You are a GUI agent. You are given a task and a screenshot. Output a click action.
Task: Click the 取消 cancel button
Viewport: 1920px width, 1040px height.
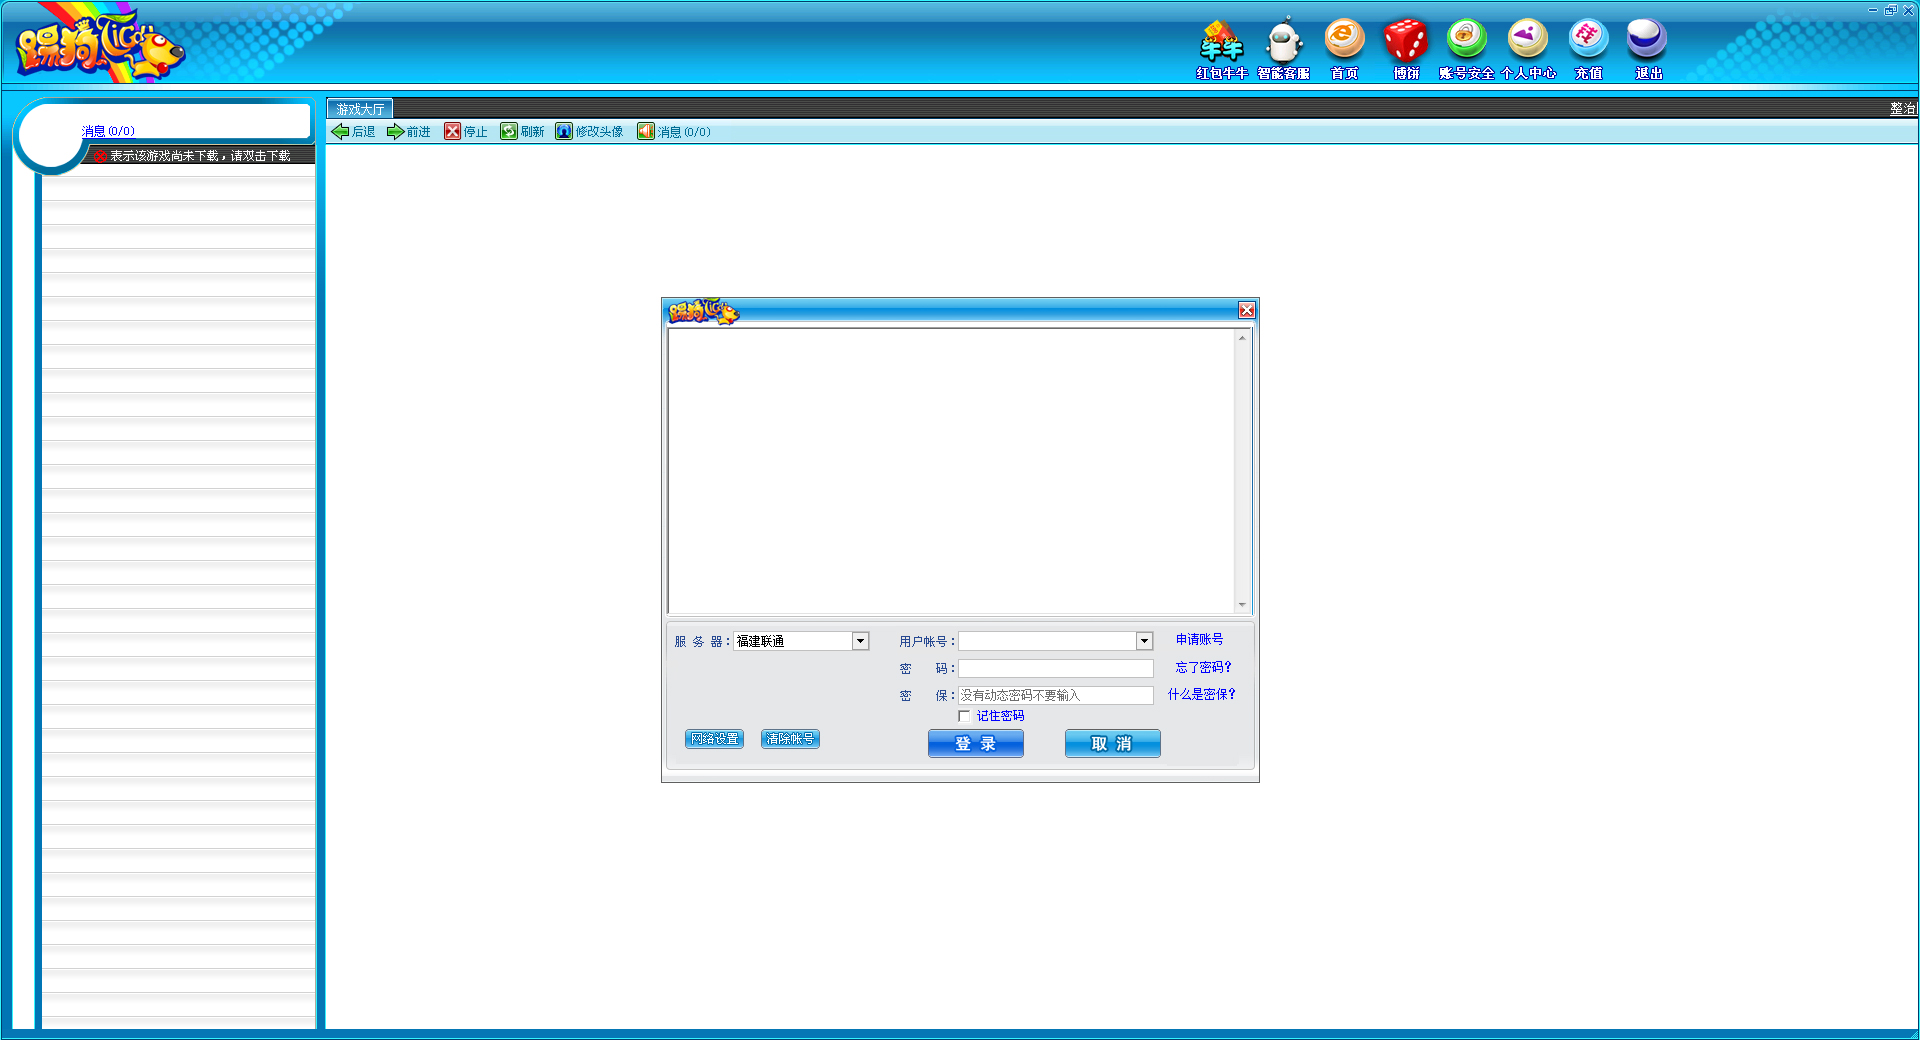tap(1112, 744)
